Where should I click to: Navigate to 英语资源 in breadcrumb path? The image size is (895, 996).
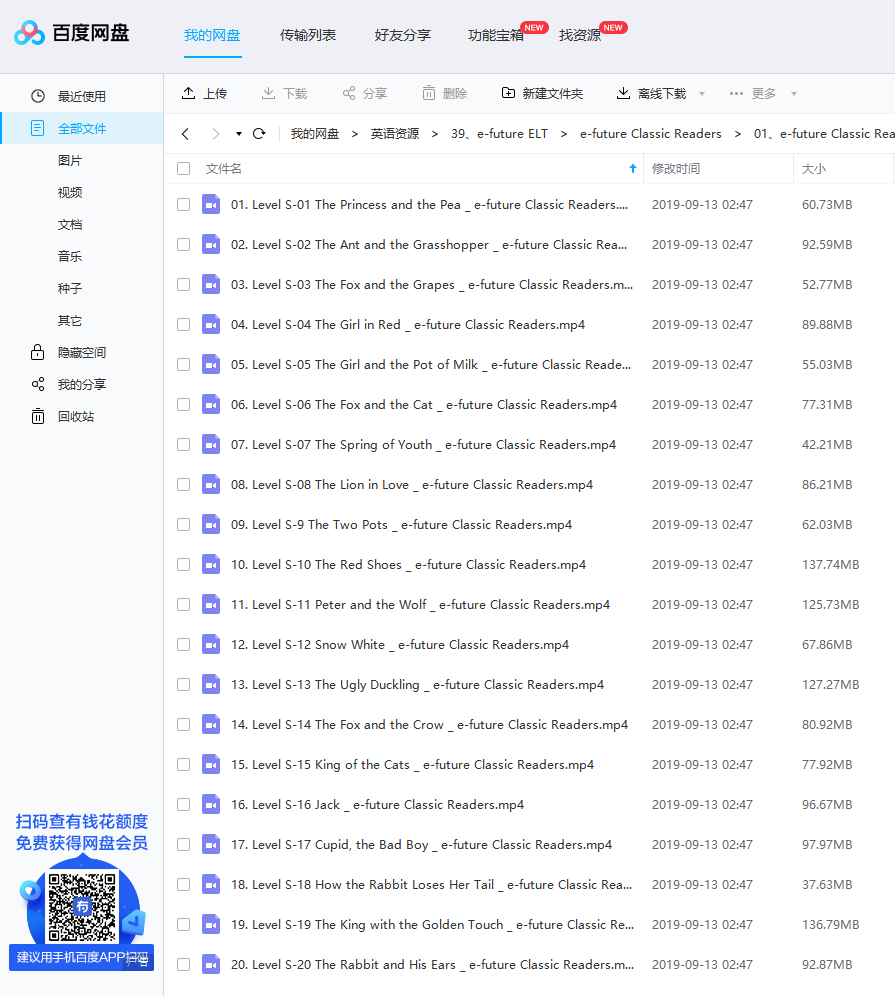tap(395, 134)
